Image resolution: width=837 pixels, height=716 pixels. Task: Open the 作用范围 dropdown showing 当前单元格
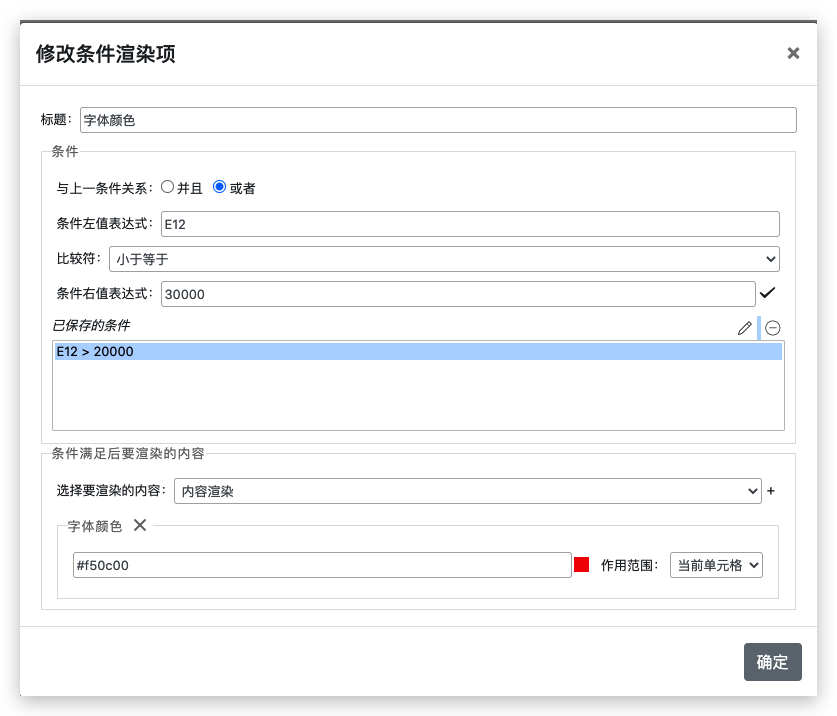[716, 565]
